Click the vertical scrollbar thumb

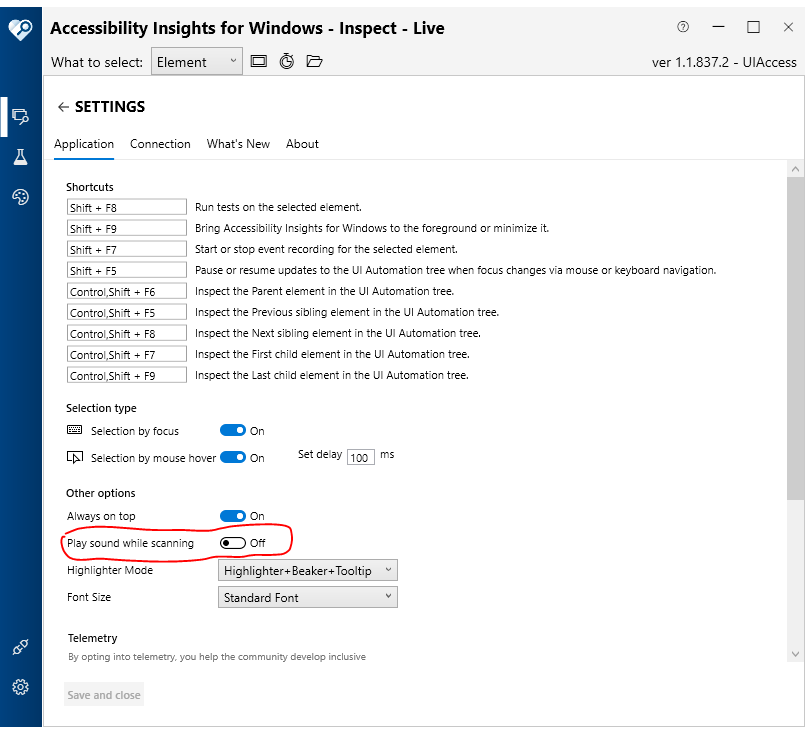pos(795,339)
